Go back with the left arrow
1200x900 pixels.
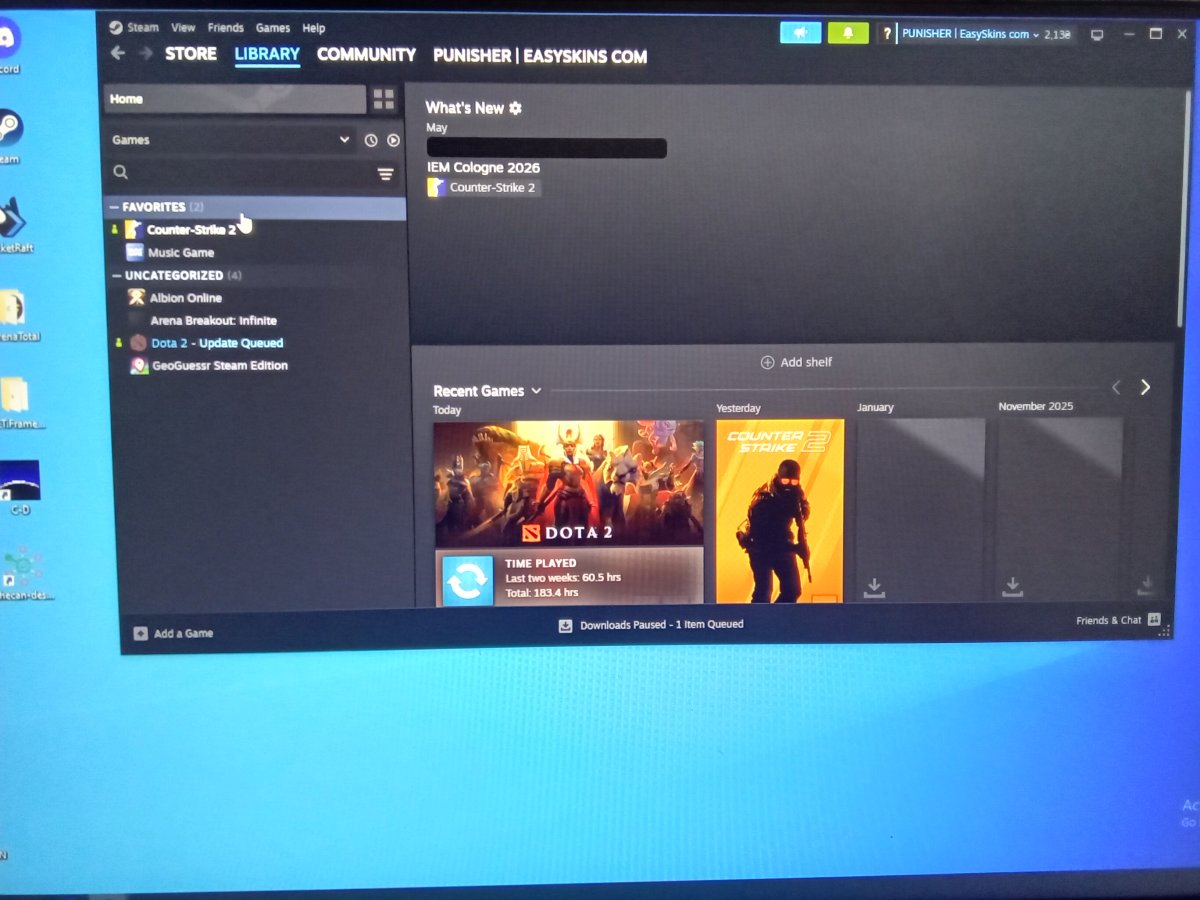118,53
